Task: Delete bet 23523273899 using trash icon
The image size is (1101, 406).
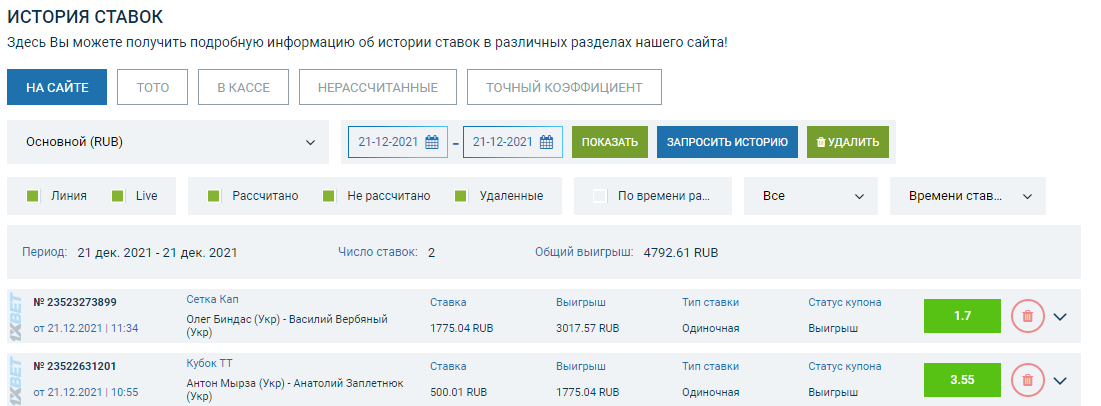Action: point(1027,316)
